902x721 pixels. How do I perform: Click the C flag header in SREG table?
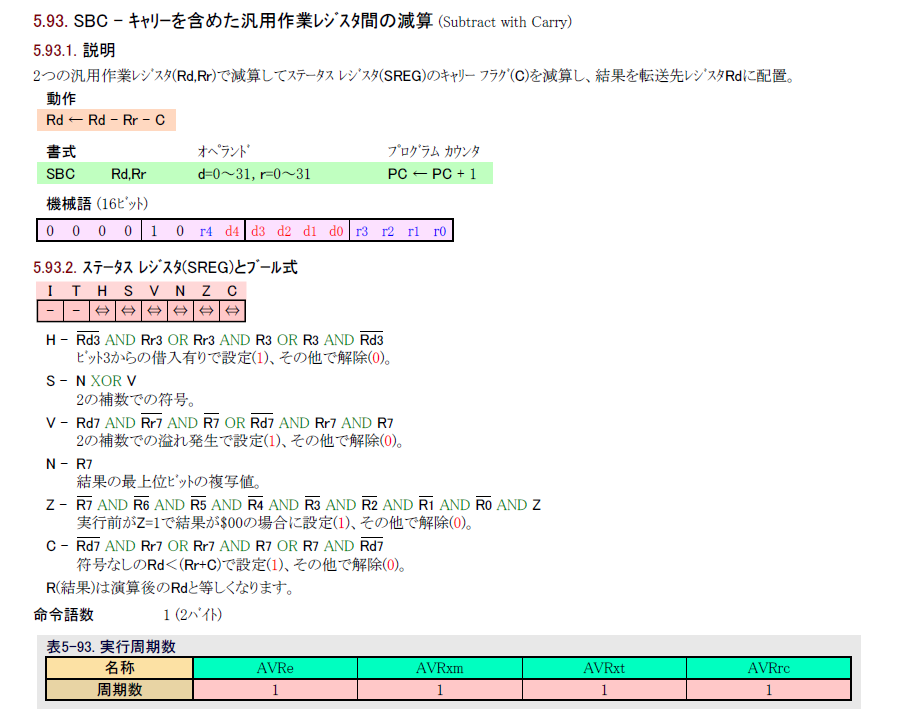[x=232, y=291]
